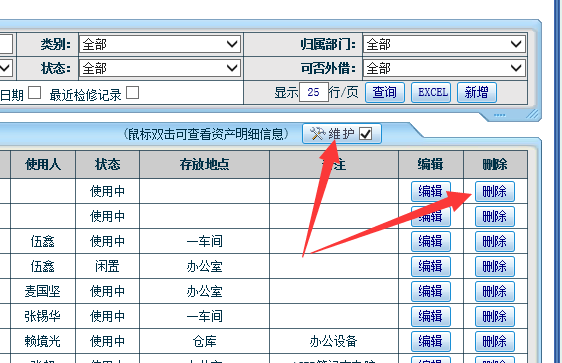Click the panel resize grip icon
Screen dimensions: 562x363
(x=533, y=114)
